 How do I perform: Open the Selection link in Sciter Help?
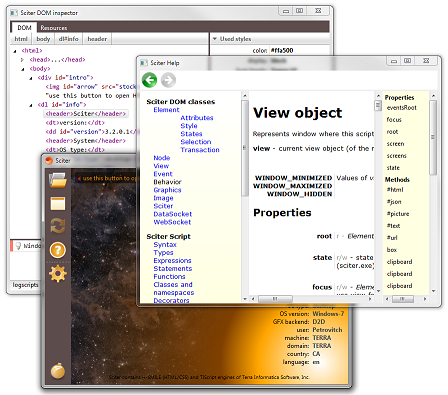pos(196,142)
